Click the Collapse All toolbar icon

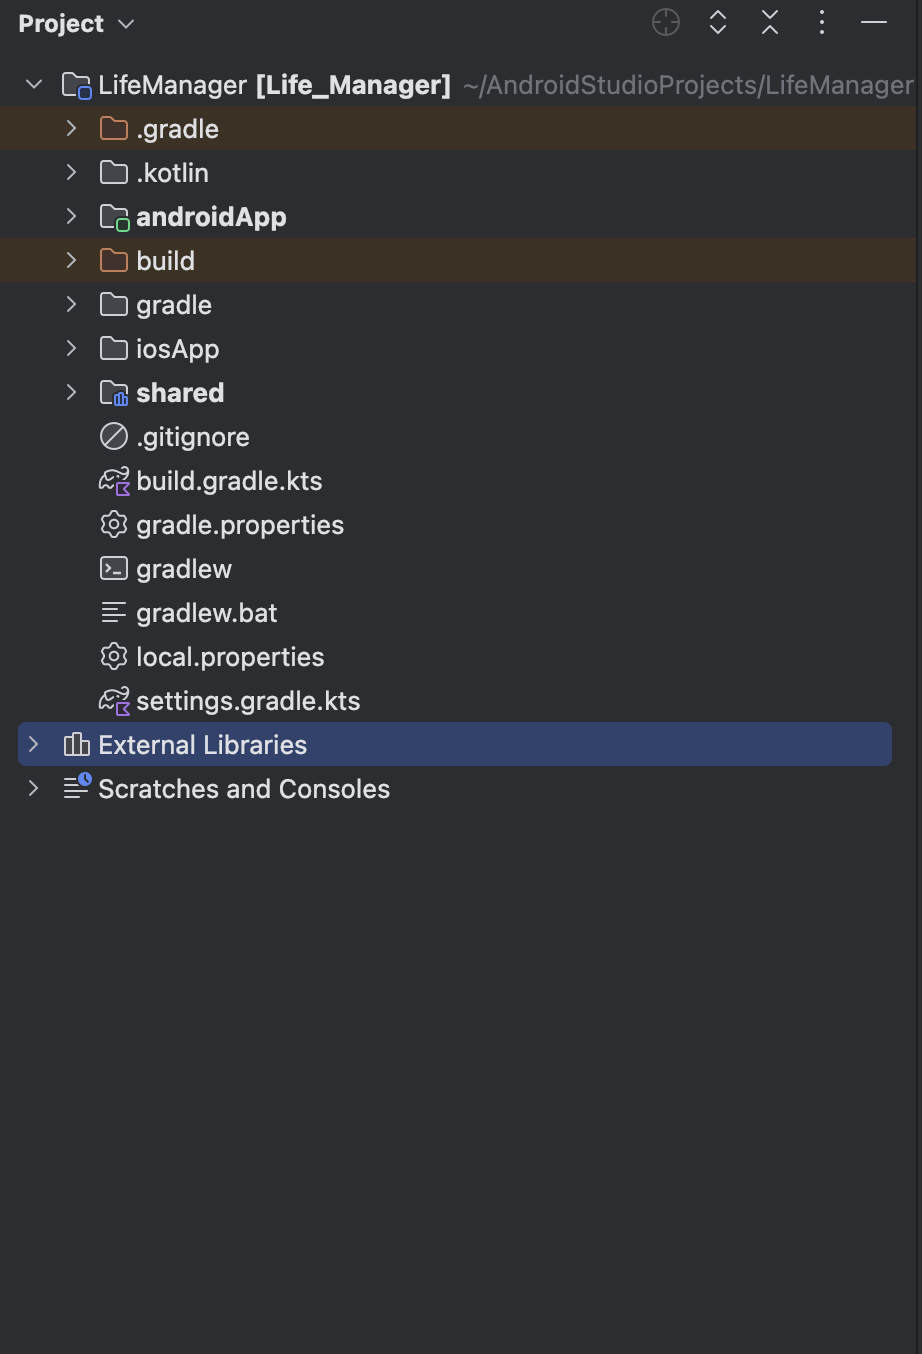pos(770,23)
